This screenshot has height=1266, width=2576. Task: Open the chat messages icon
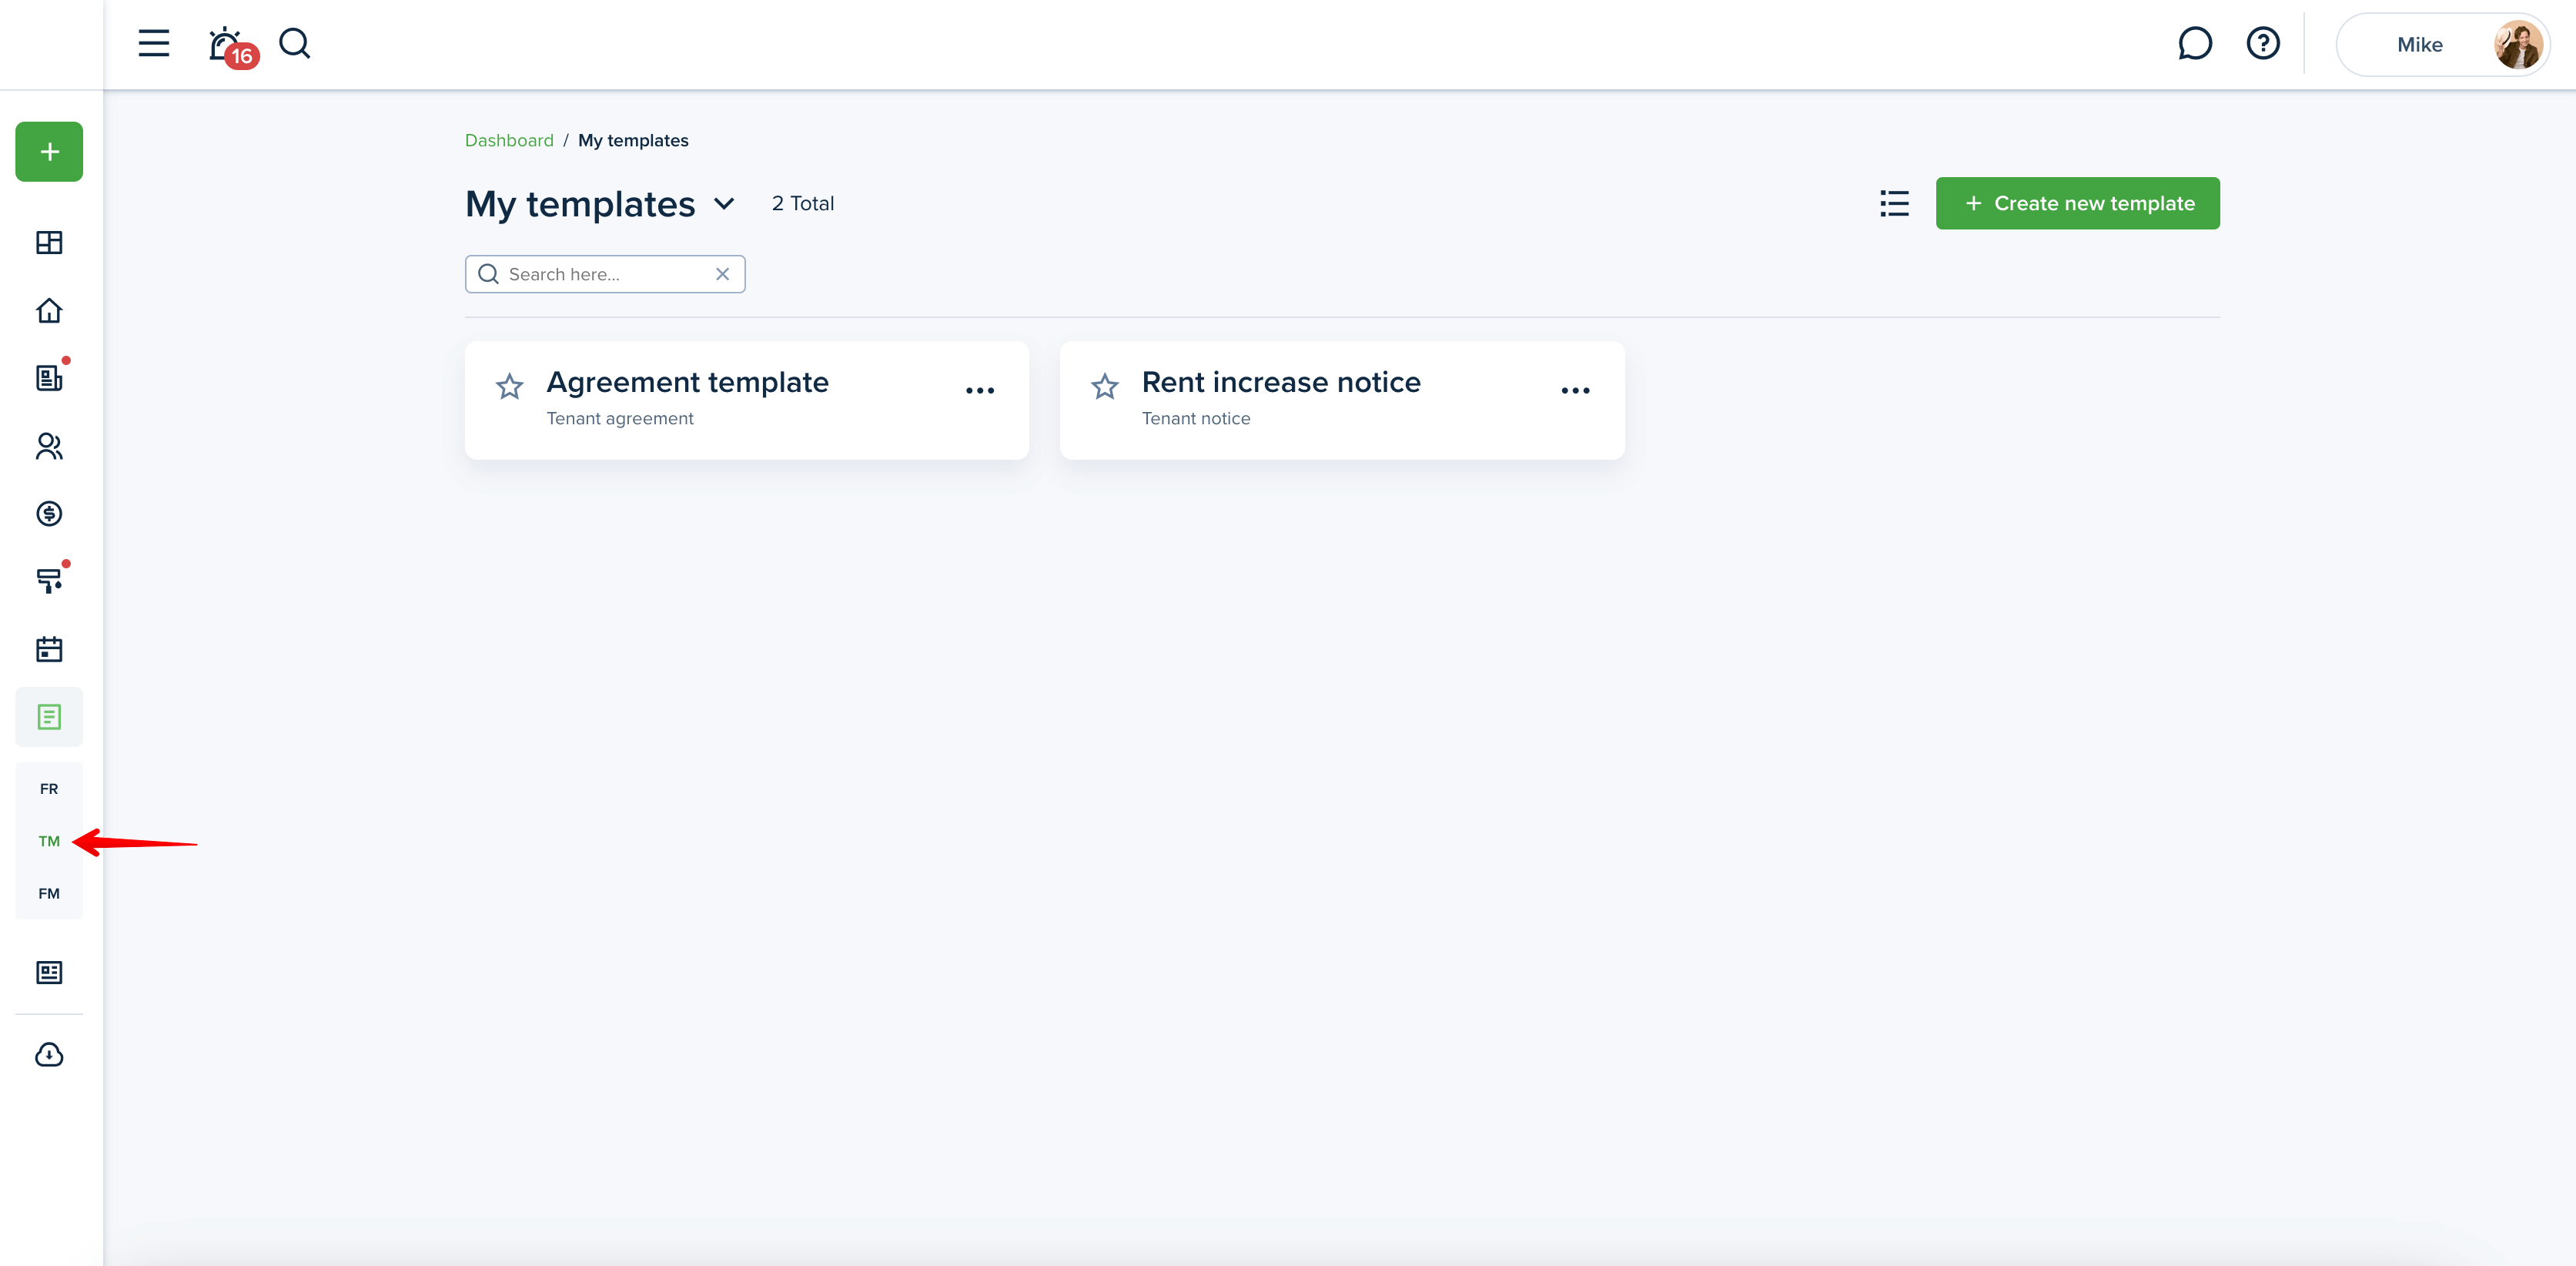2194,44
